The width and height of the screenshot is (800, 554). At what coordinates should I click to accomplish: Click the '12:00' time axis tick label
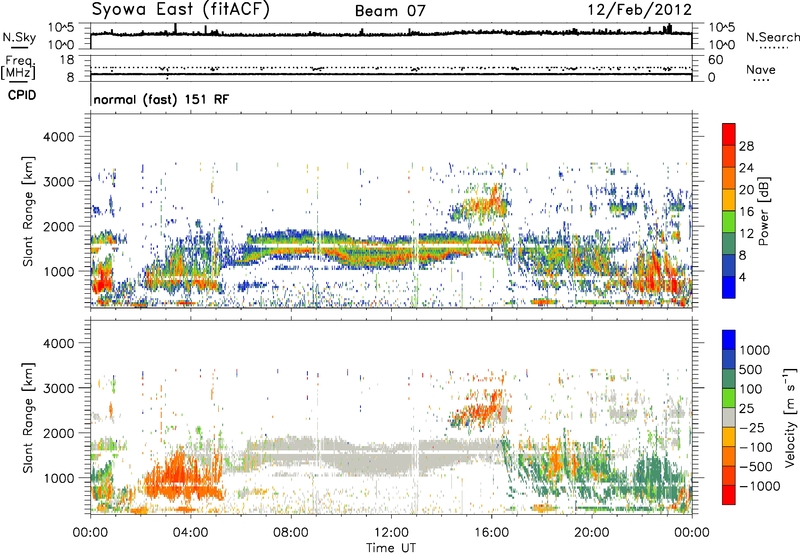(x=391, y=533)
